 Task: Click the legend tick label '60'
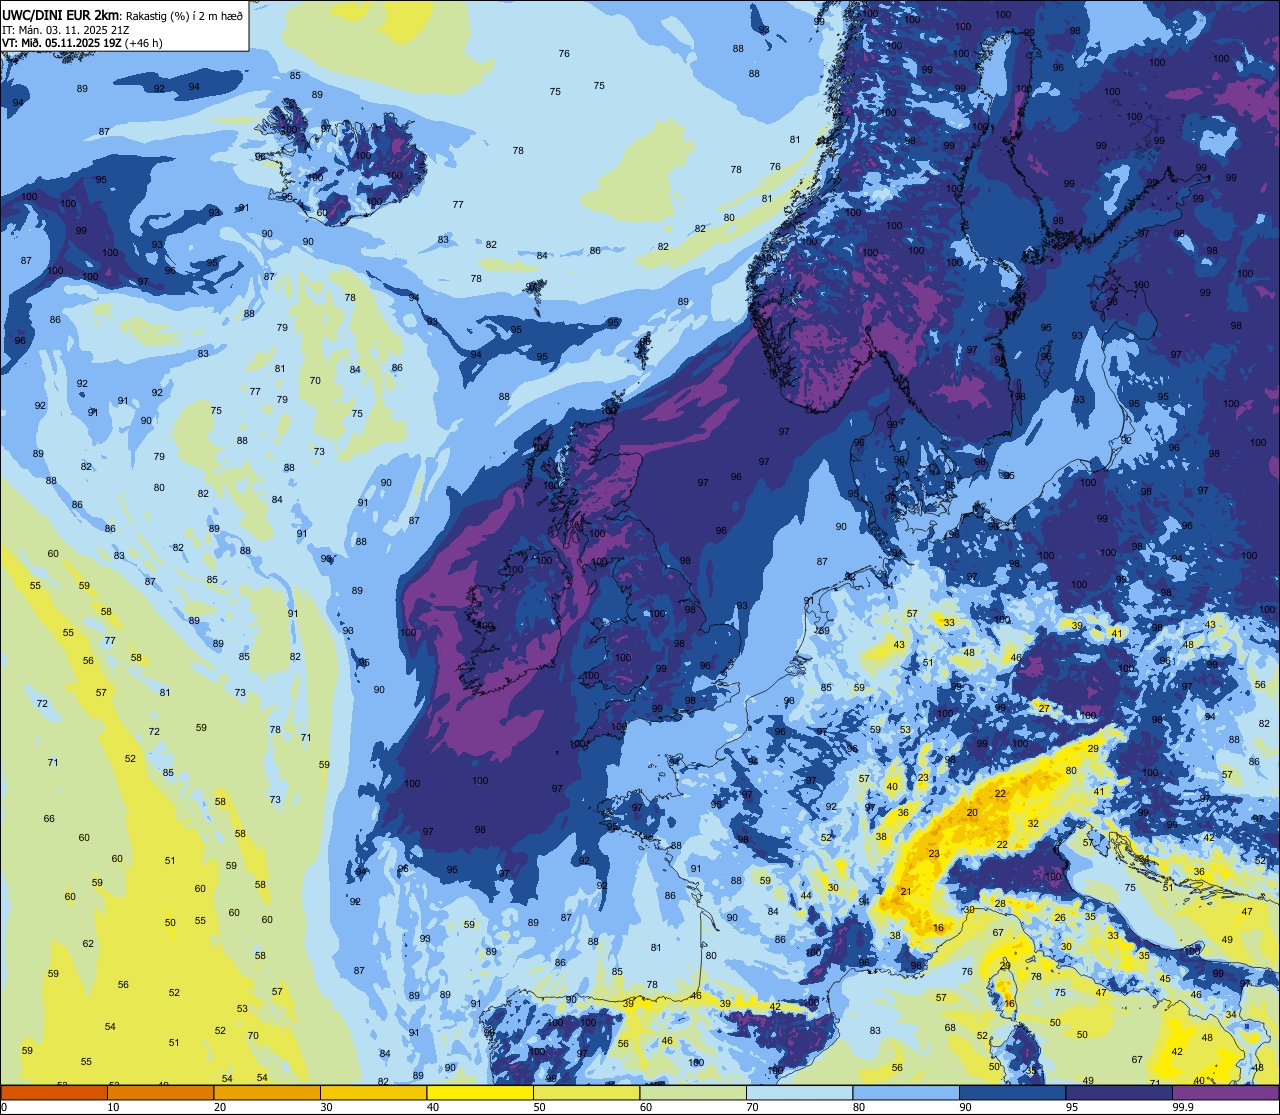(x=646, y=1107)
